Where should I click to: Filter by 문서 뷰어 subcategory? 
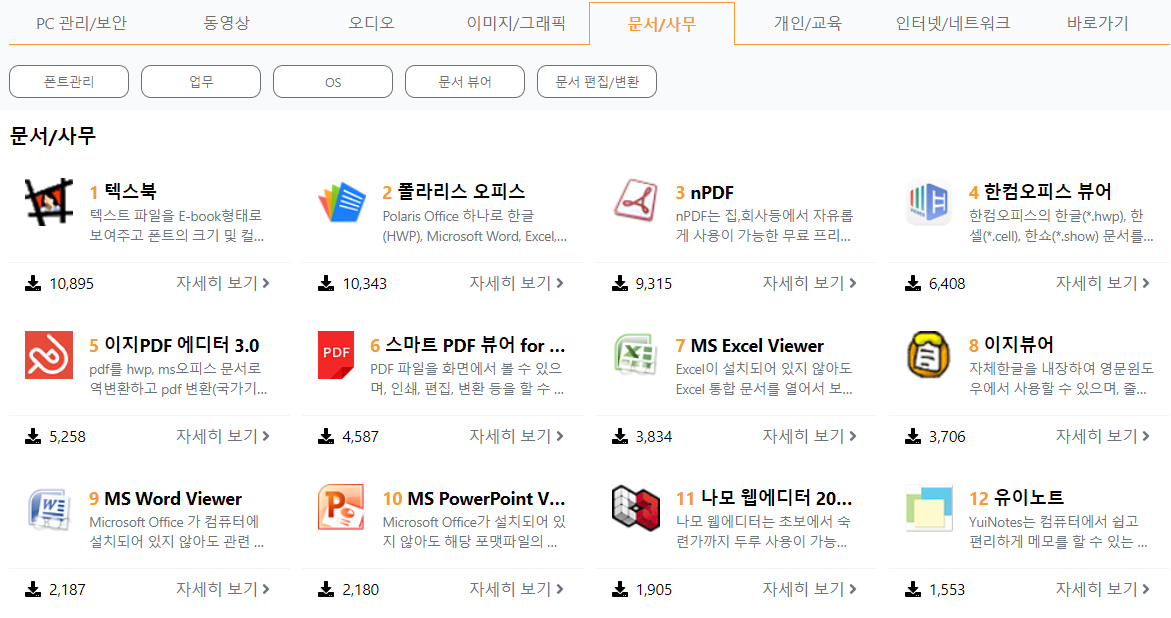465,81
